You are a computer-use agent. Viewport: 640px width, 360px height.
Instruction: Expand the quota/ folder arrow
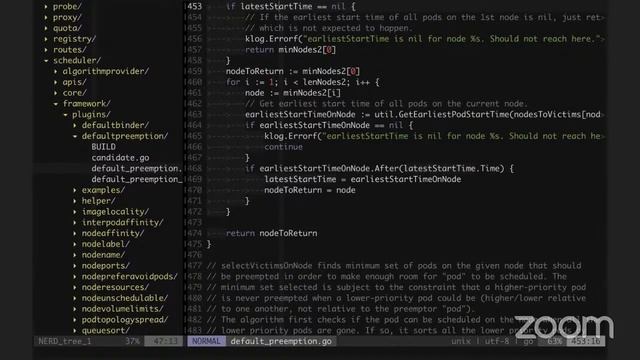[x=46, y=28]
